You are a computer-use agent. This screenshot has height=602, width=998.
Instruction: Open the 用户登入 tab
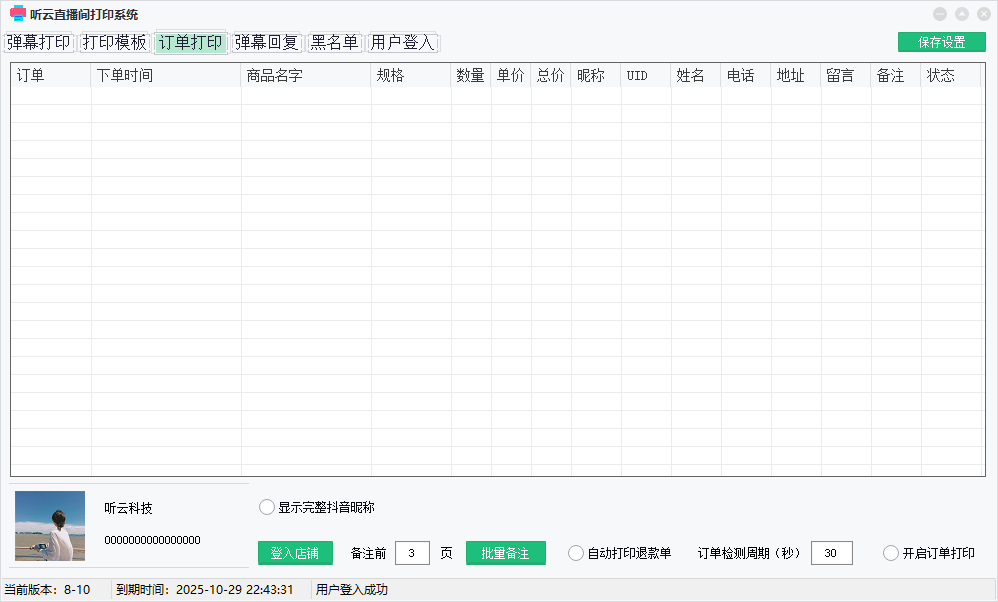403,43
